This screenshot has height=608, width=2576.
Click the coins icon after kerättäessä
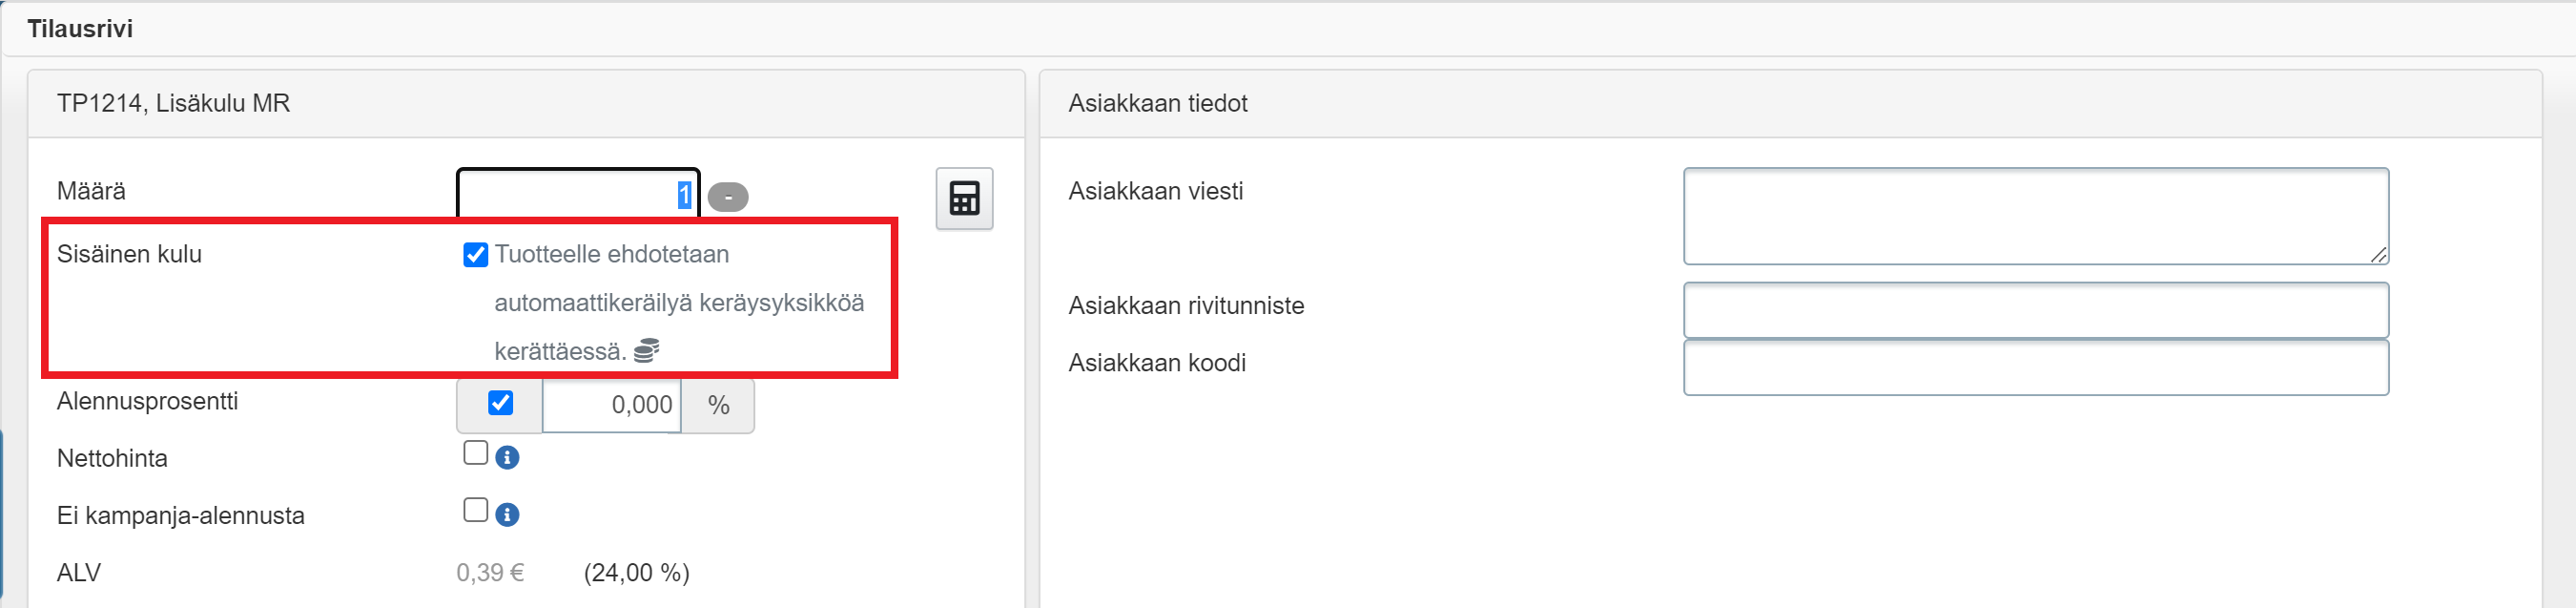(x=646, y=350)
